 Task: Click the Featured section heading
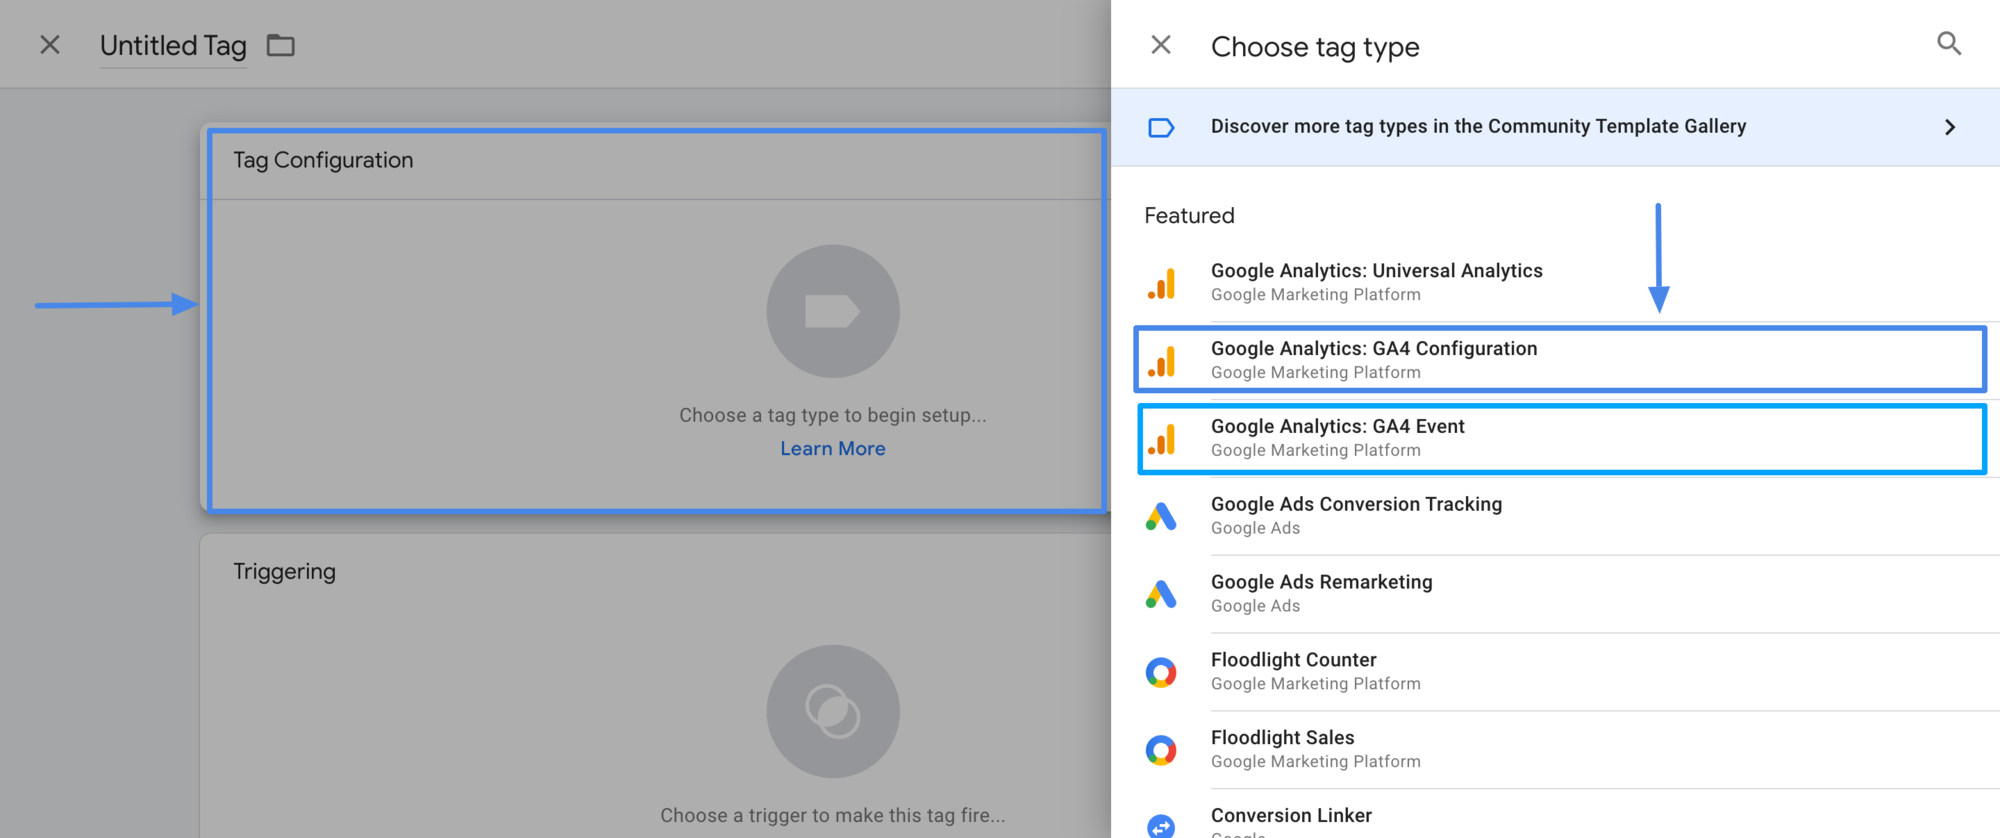click(1189, 216)
